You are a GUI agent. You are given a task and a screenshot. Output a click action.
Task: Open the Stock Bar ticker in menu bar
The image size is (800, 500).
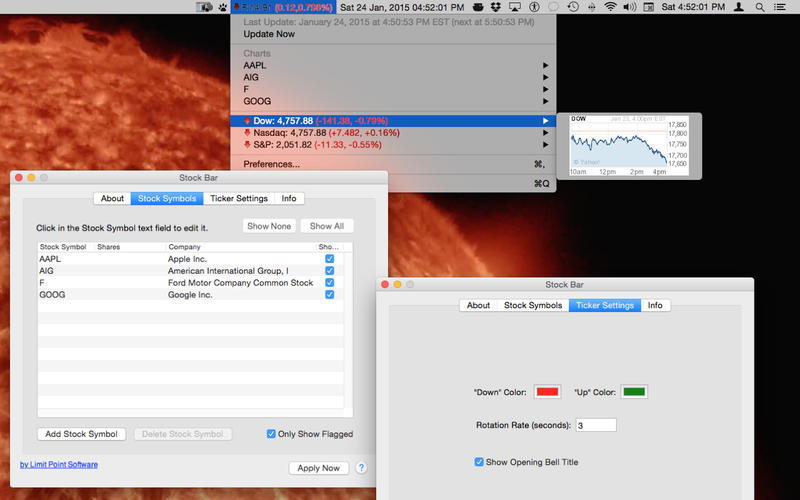[283, 7]
